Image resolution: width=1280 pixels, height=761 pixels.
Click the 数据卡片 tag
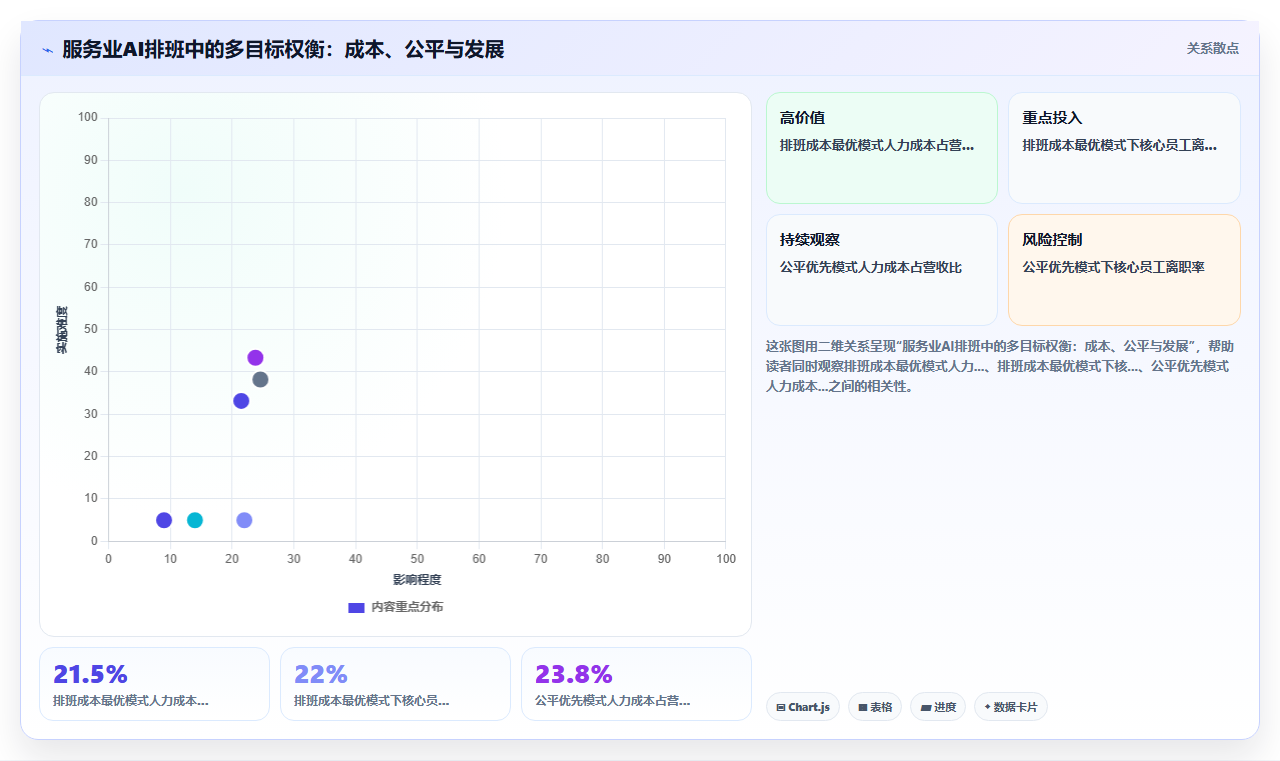[x=1011, y=707]
